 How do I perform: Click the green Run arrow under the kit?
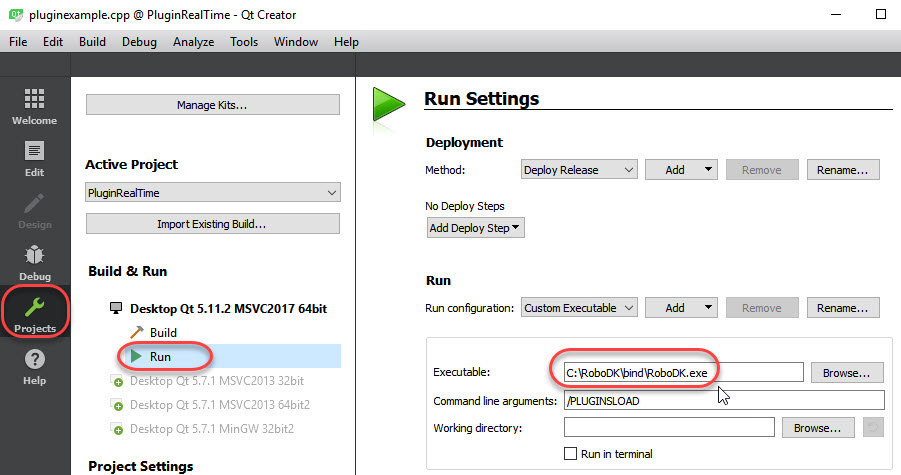136,356
